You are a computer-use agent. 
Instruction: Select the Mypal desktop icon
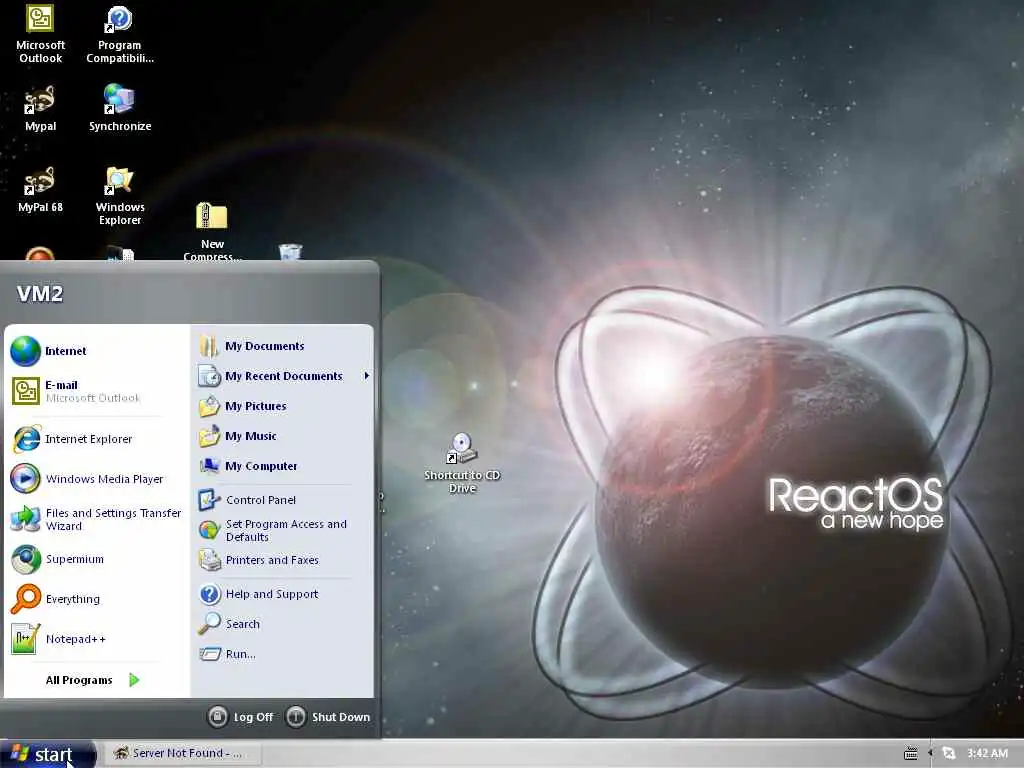pyautogui.click(x=40, y=108)
